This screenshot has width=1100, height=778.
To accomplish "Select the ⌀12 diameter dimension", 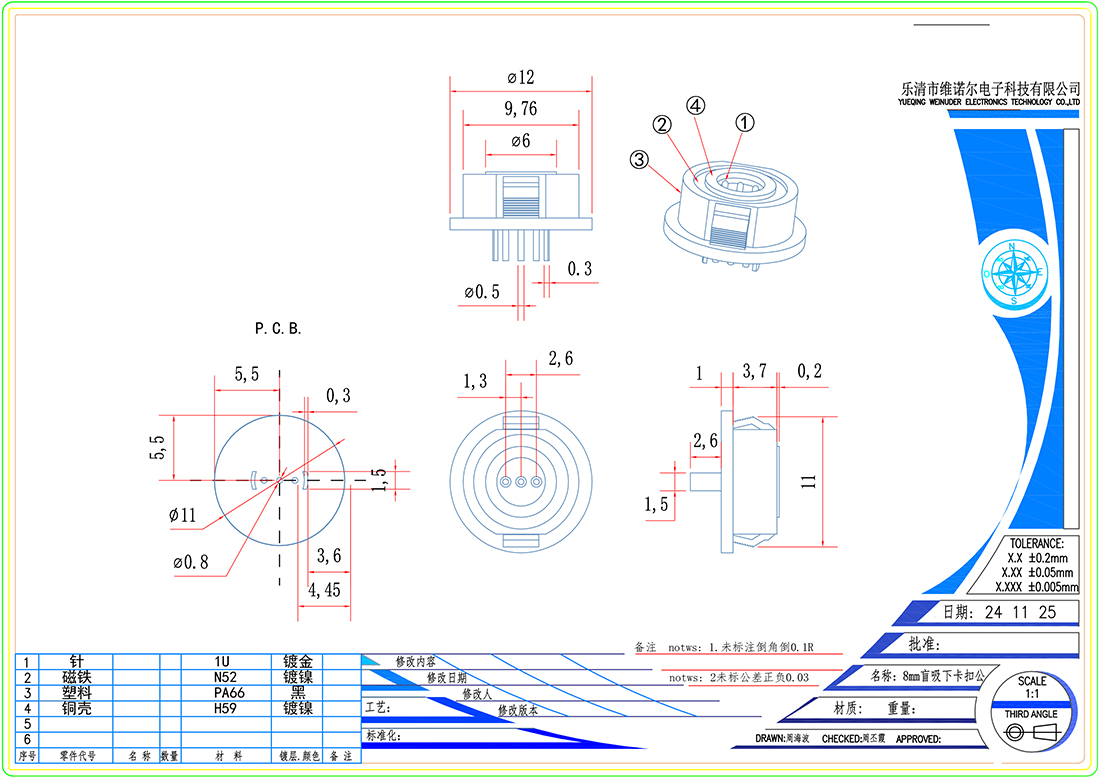I will coord(520,78).
